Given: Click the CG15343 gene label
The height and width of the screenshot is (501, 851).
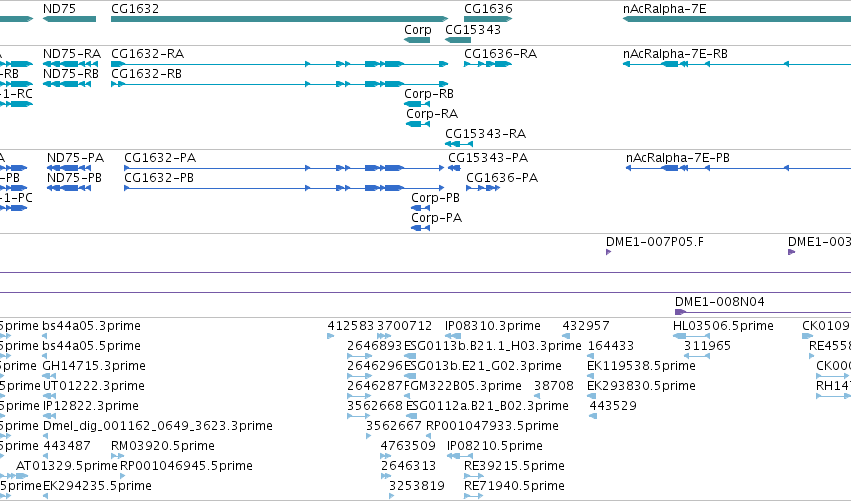Looking at the screenshot, I should point(473,30).
